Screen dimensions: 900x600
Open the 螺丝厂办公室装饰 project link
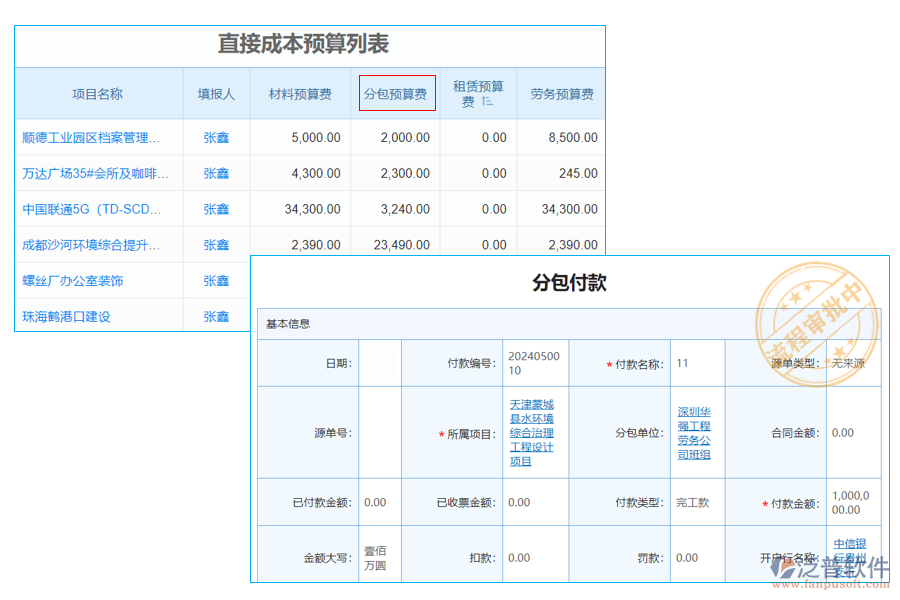73,281
